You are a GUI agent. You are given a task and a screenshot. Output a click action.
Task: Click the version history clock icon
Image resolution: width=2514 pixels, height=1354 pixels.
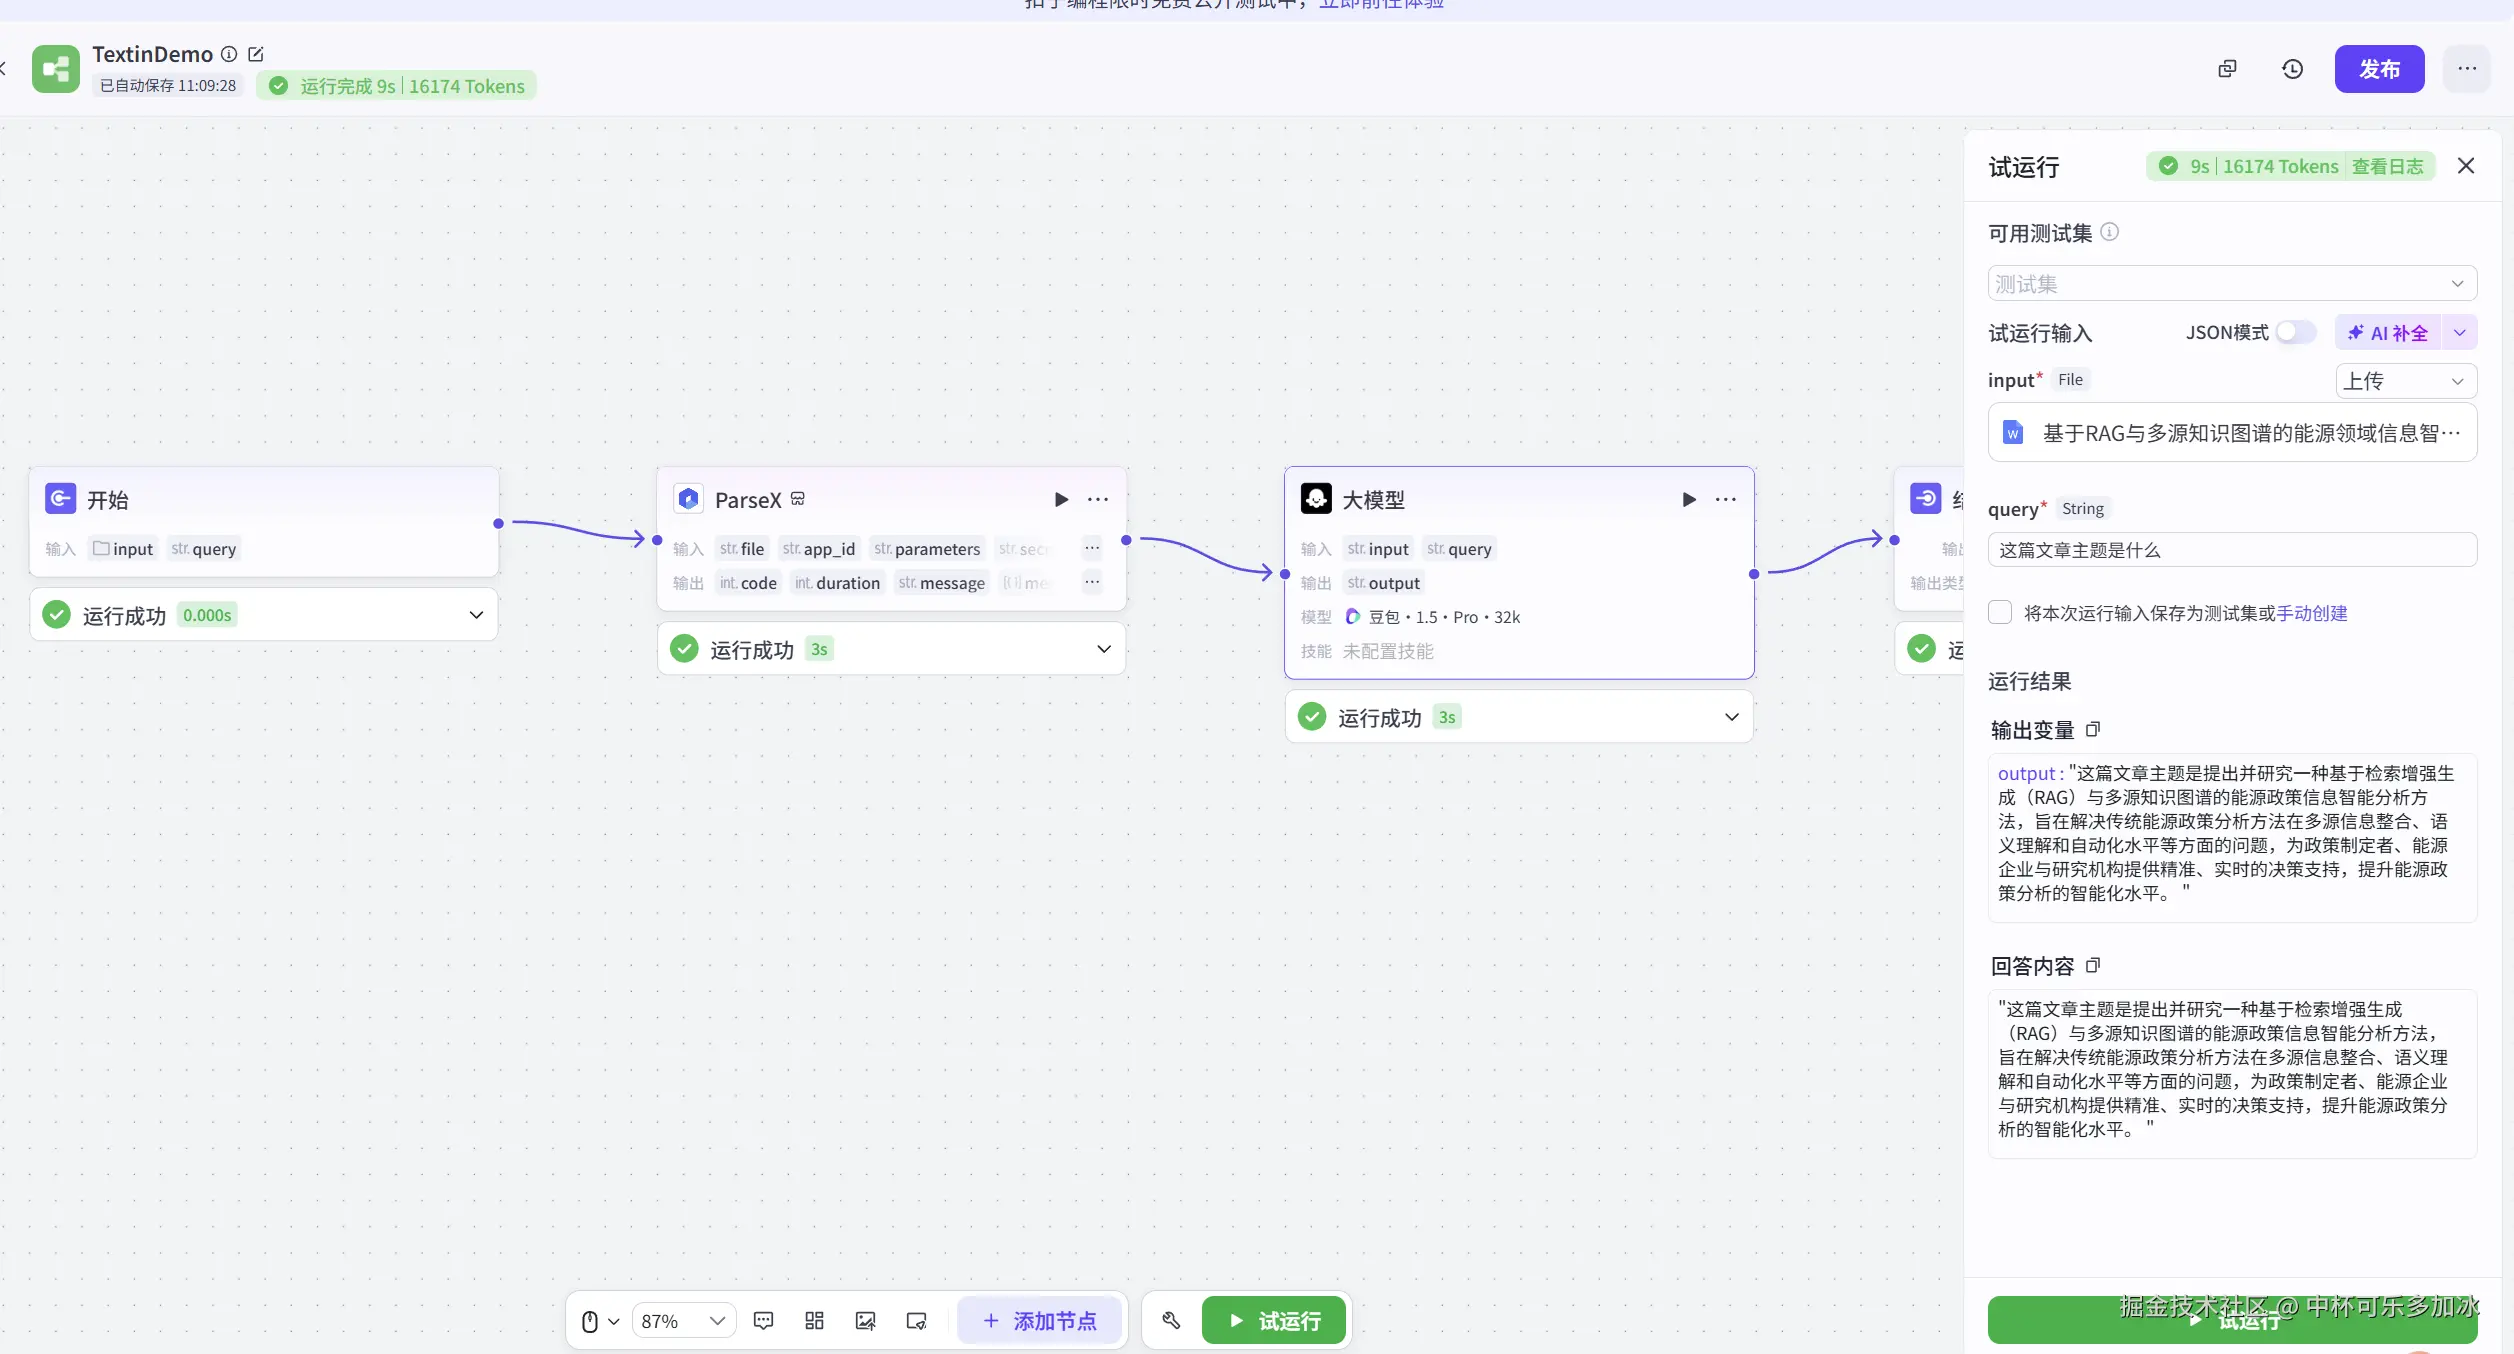pyautogui.click(x=2292, y=69)
